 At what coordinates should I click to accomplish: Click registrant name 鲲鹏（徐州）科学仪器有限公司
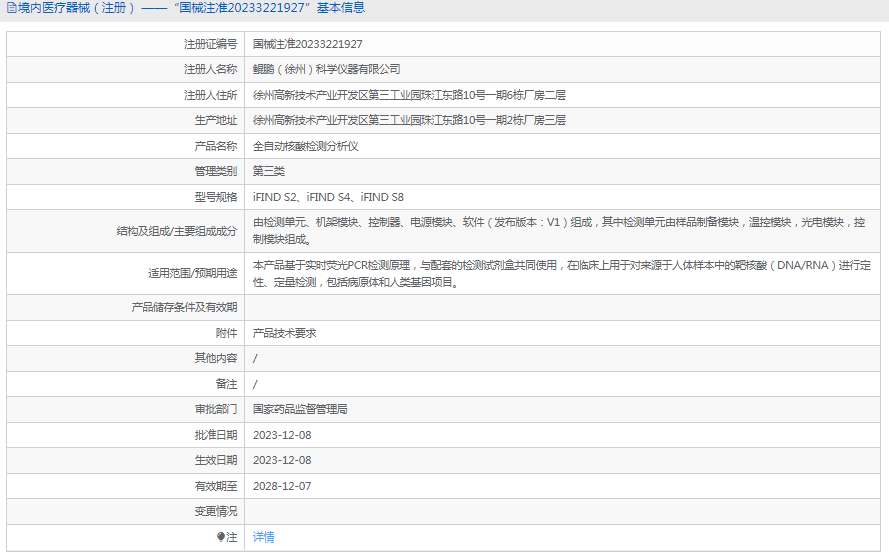(x=327, y=69)
